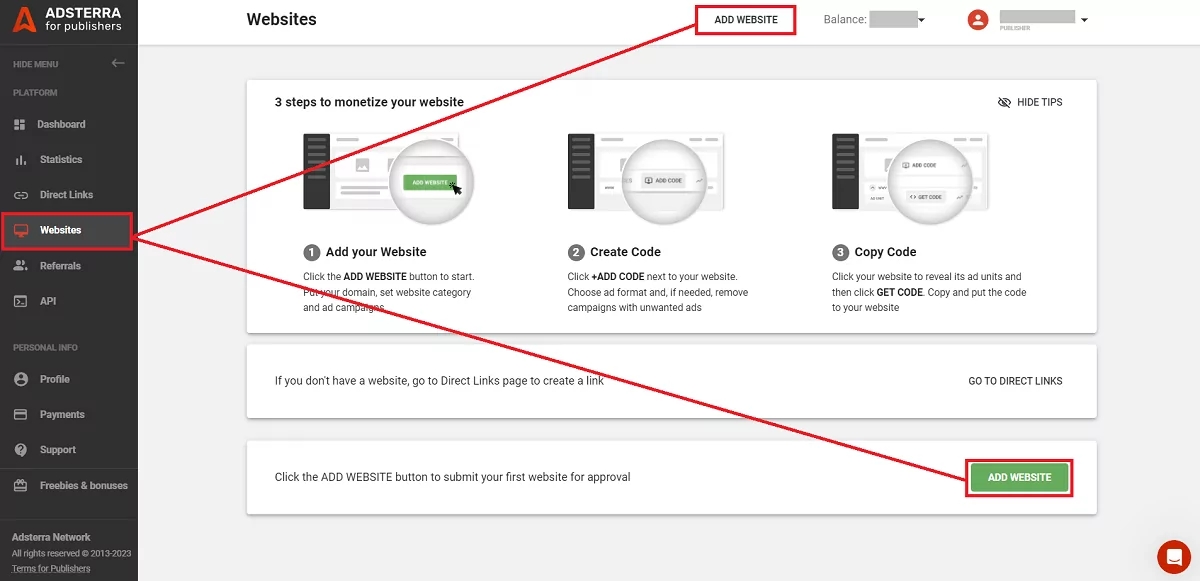Click the Statistics bar chart icon
The image size is (1200, 581).
(x=20, y=160)
